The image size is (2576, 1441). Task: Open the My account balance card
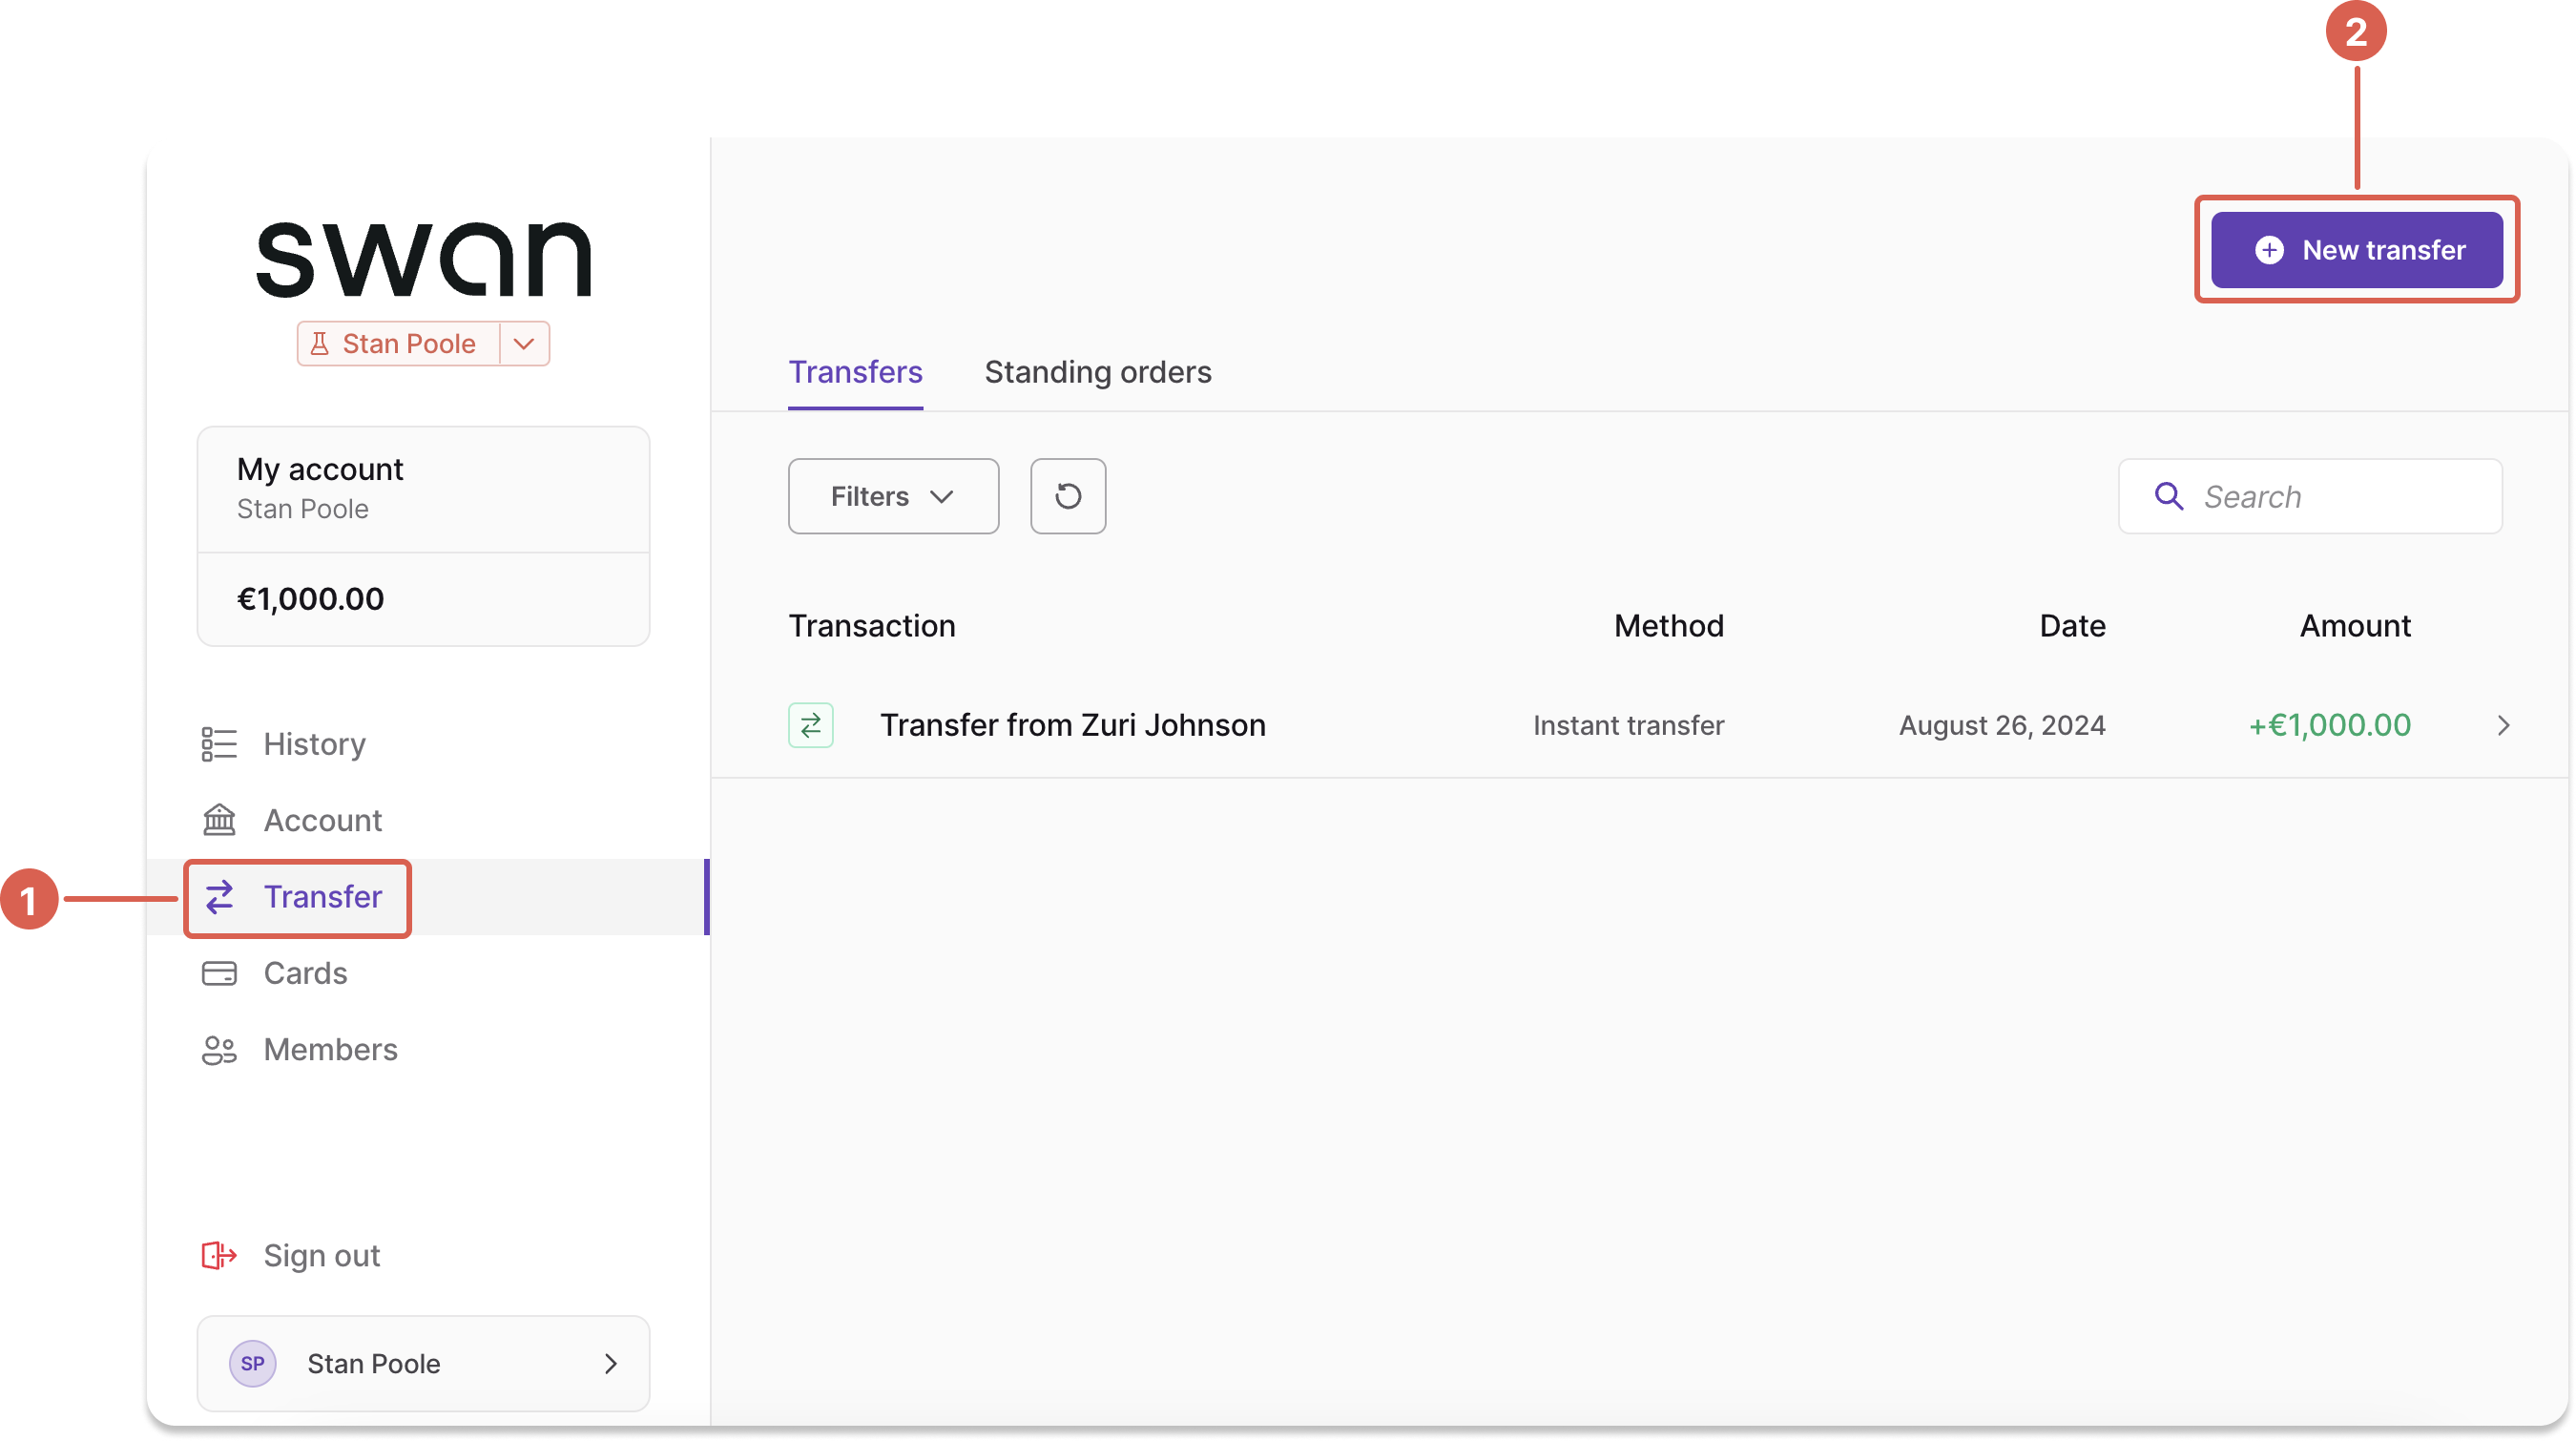tap(423, 536)
